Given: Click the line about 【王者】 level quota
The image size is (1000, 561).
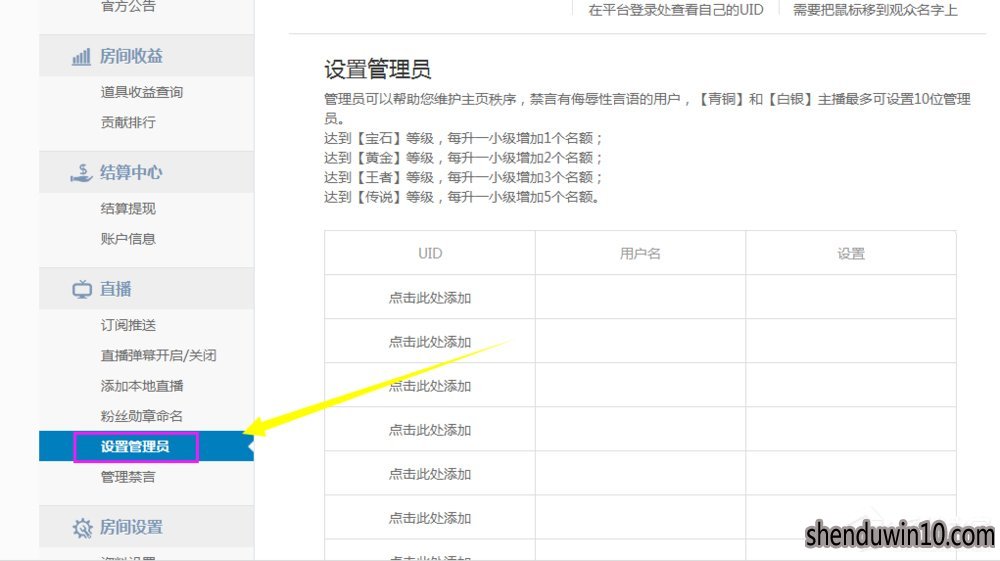Looking at the screenshot, I should tap(464, 178).
